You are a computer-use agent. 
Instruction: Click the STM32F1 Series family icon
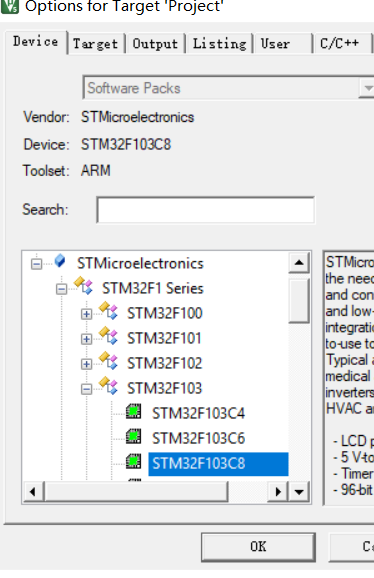pyautogui.click(x=84, y=286)
